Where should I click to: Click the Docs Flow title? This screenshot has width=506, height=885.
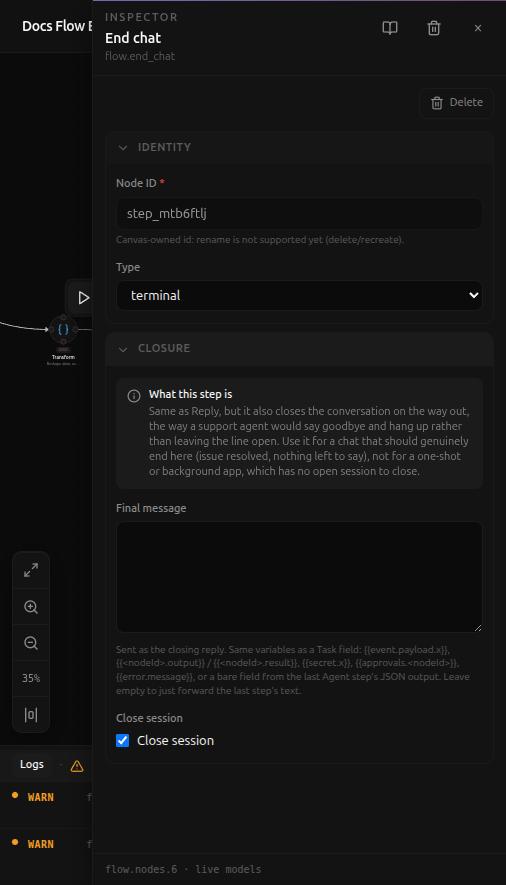[x=56, y=26]
